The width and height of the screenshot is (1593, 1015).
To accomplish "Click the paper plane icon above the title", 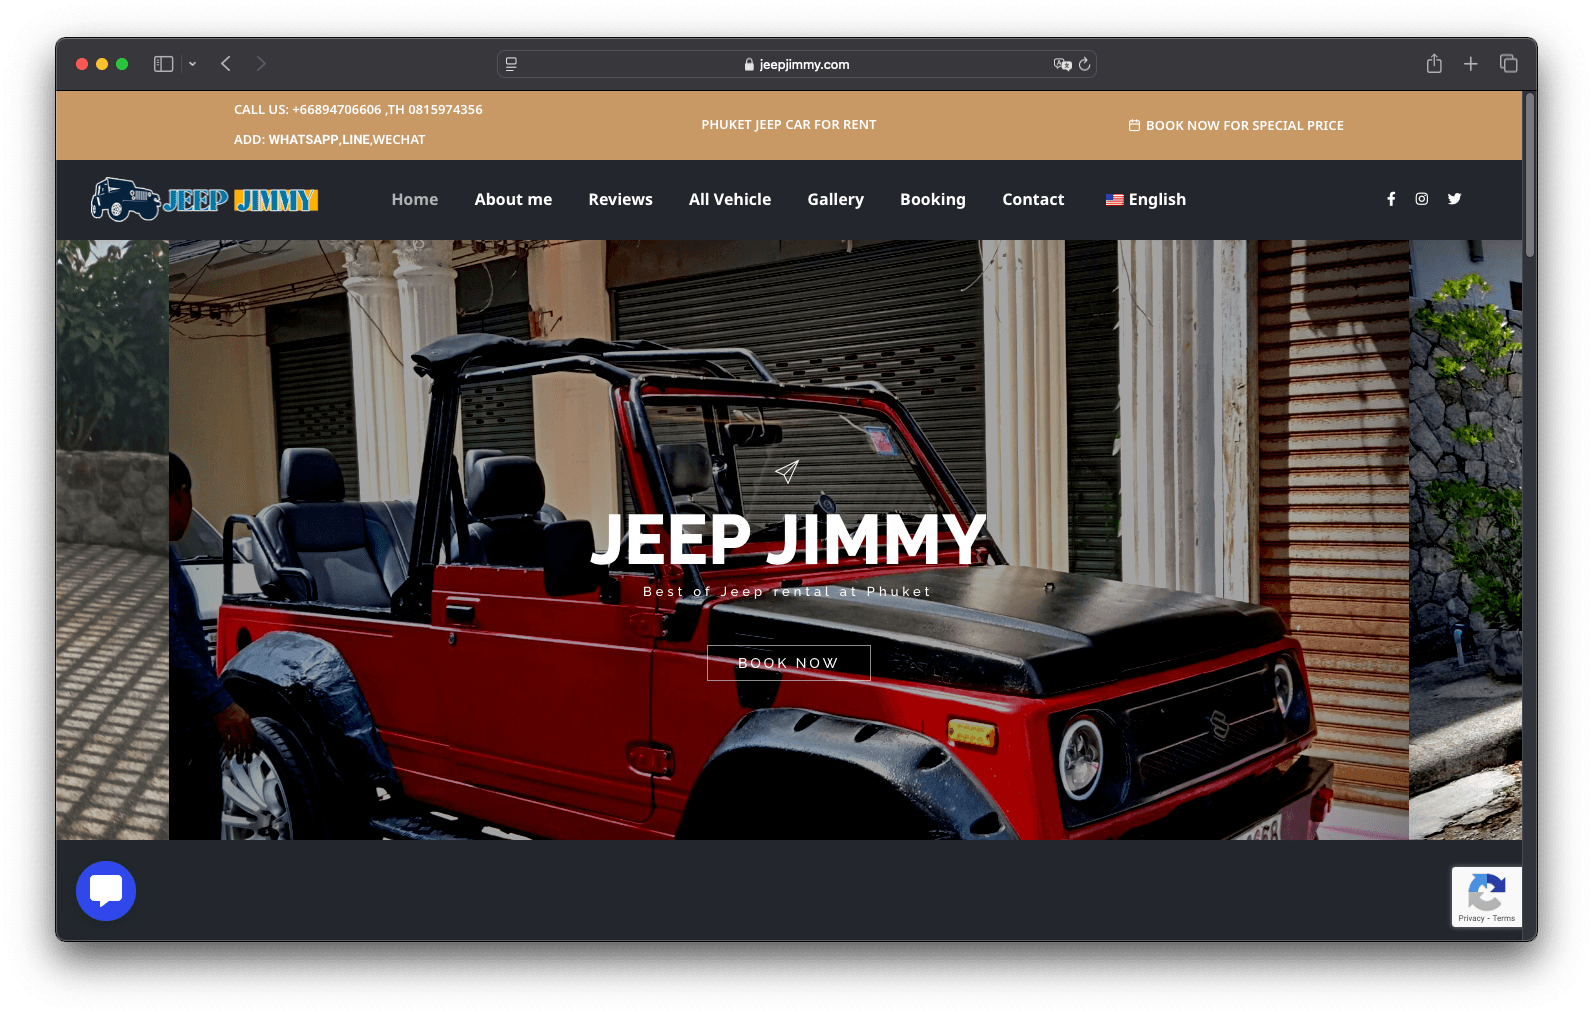I will click(x=787, y=471).
